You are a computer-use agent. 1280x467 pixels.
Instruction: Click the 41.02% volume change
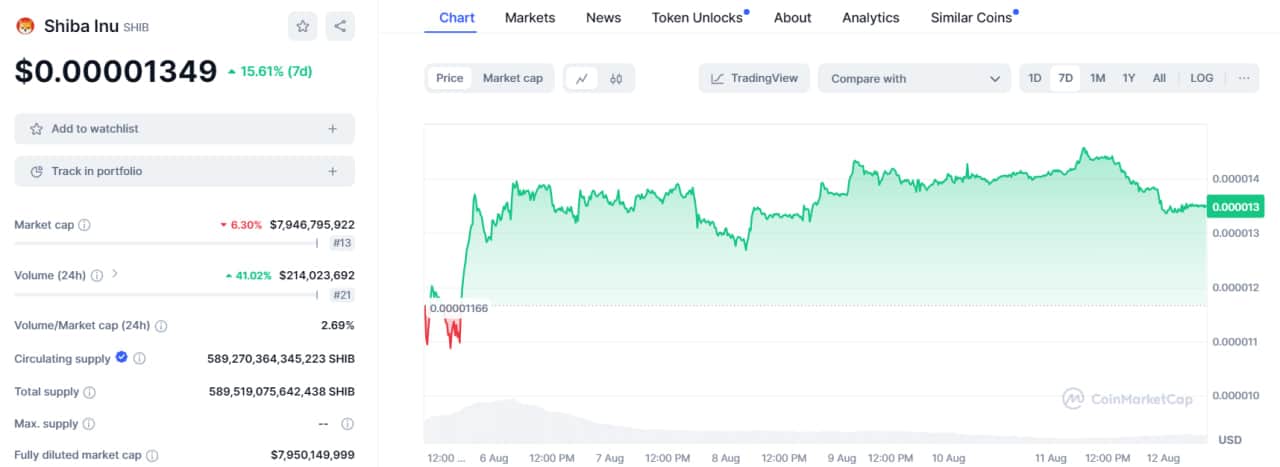click(x=248, y=275)
